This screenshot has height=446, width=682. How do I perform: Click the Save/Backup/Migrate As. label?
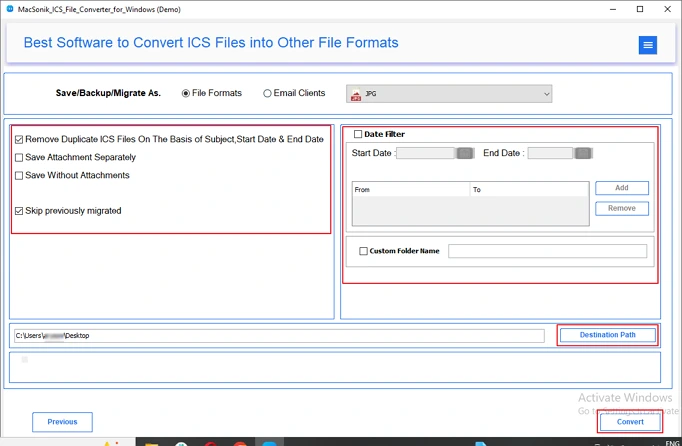coord(108,93)
